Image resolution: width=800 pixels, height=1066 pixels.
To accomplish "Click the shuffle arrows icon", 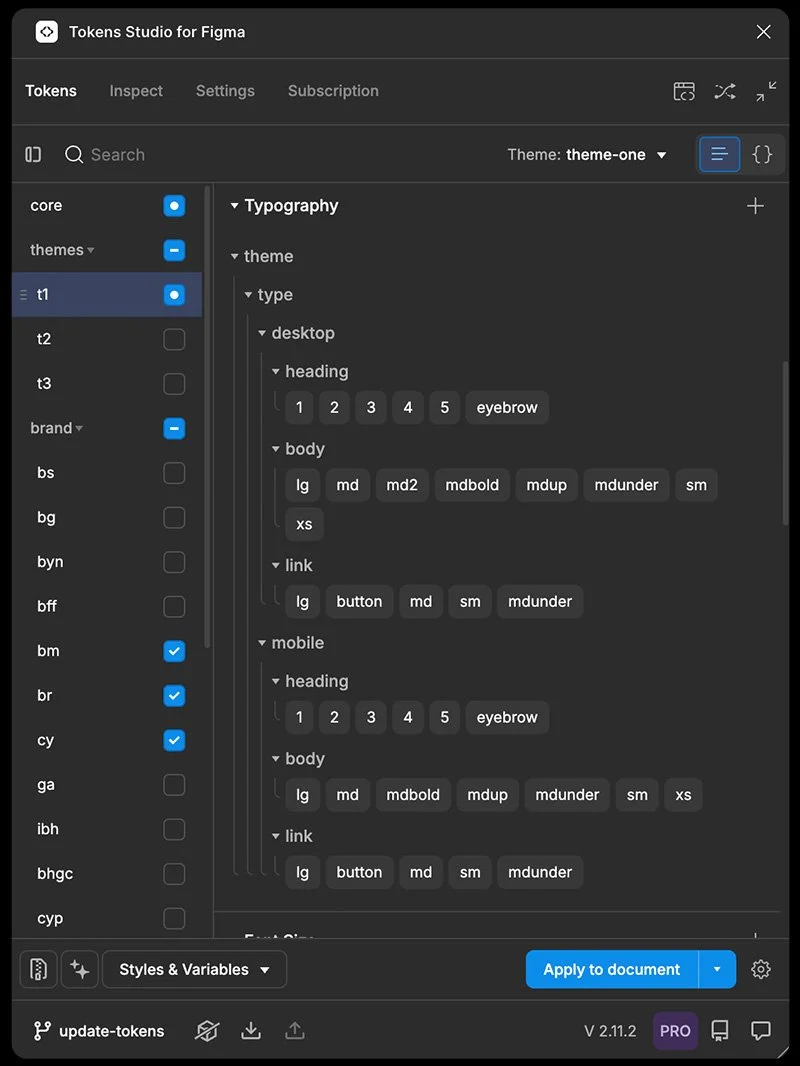I will (x=725, y=91).
